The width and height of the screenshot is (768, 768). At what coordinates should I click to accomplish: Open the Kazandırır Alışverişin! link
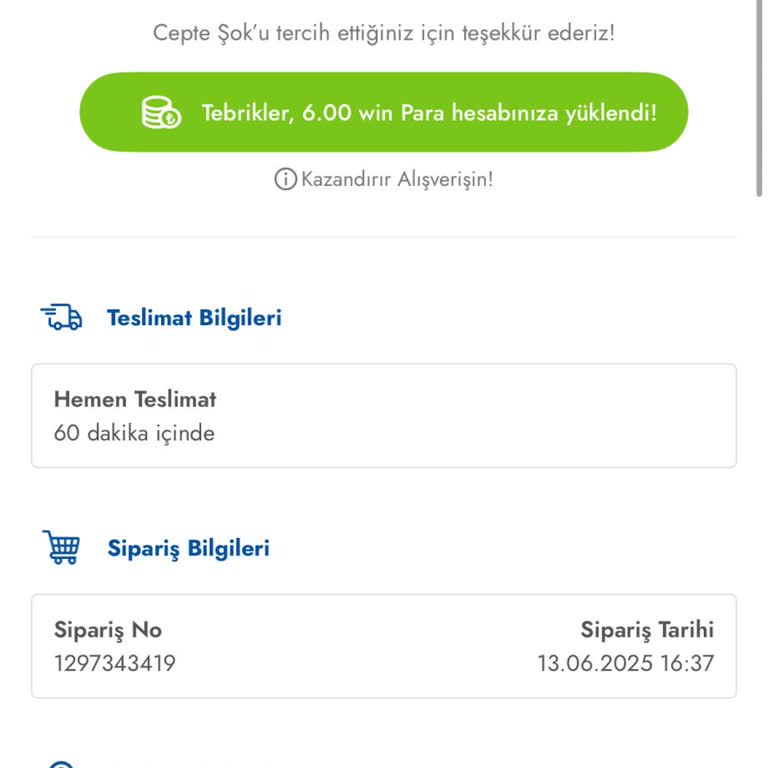[x=397, y=180]
